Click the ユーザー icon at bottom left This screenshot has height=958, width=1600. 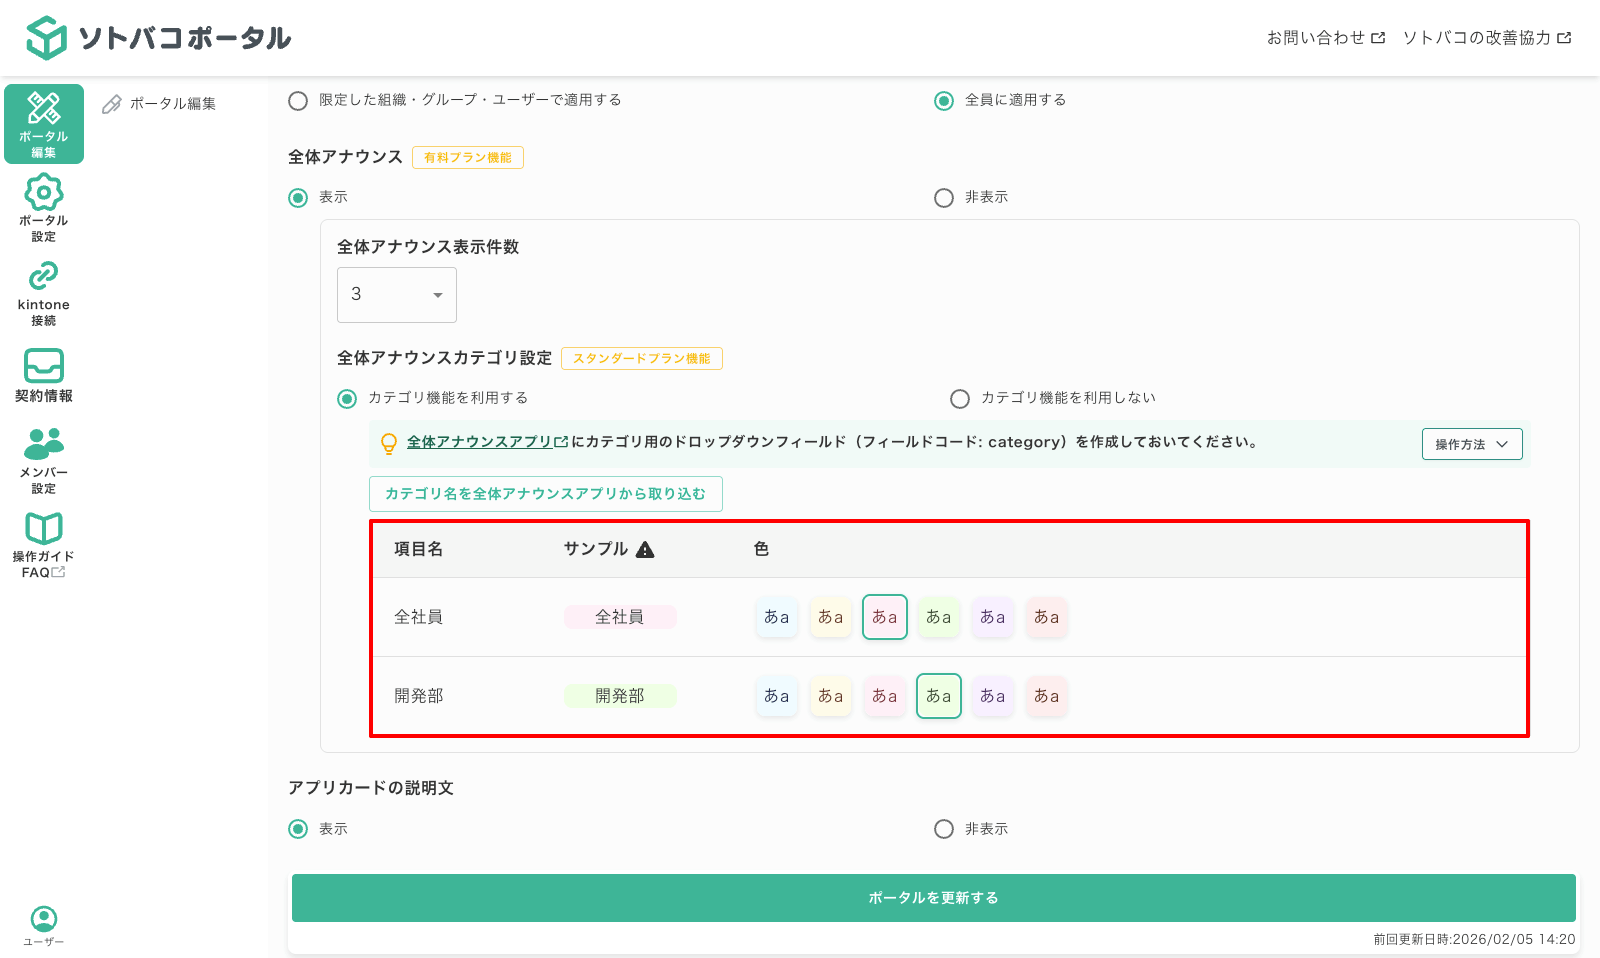[x=43, y=916]
